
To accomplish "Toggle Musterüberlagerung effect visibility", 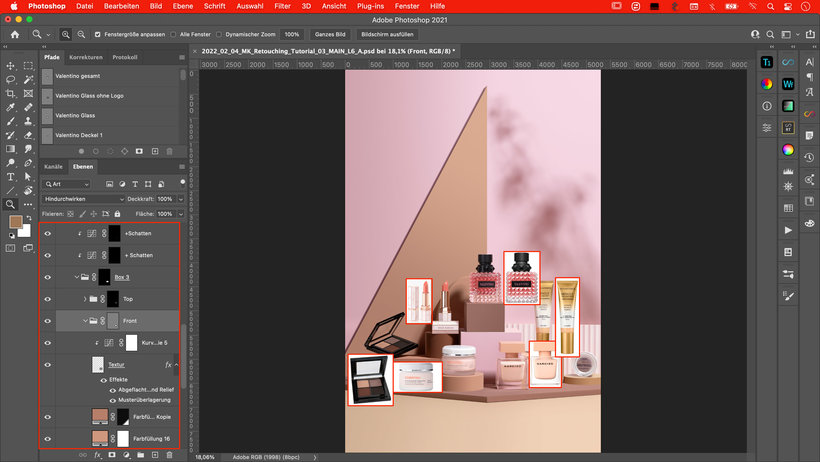I will (112, 400).
